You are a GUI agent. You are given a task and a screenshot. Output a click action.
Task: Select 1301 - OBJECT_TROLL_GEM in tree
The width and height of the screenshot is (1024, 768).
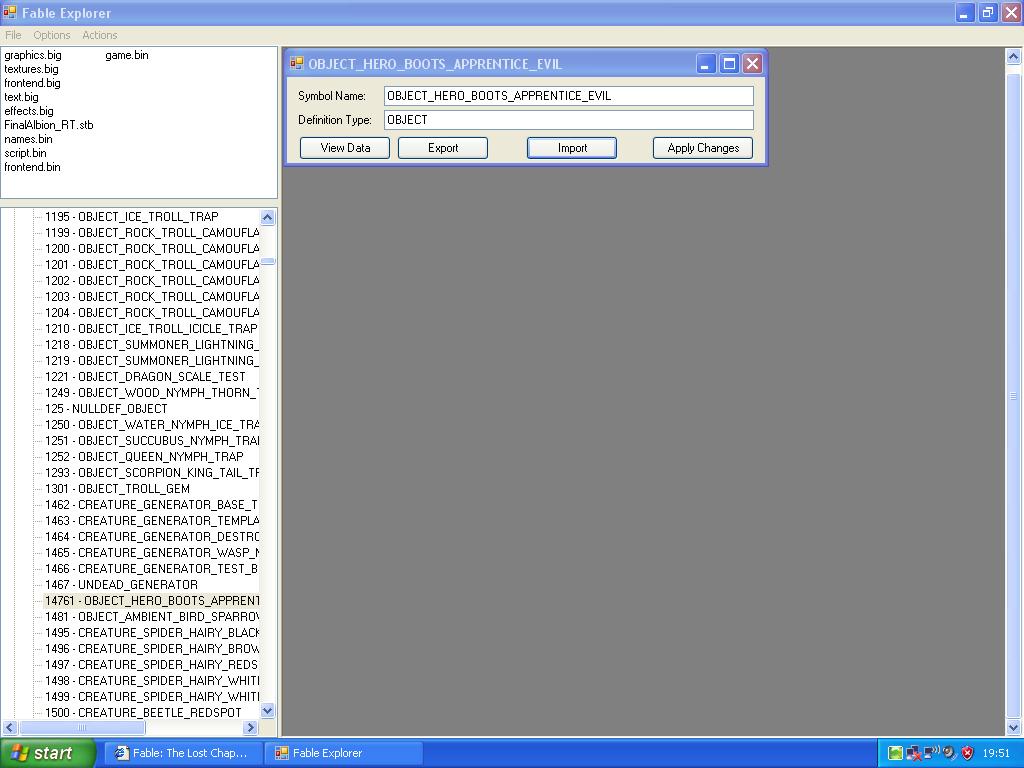point(117,489)
